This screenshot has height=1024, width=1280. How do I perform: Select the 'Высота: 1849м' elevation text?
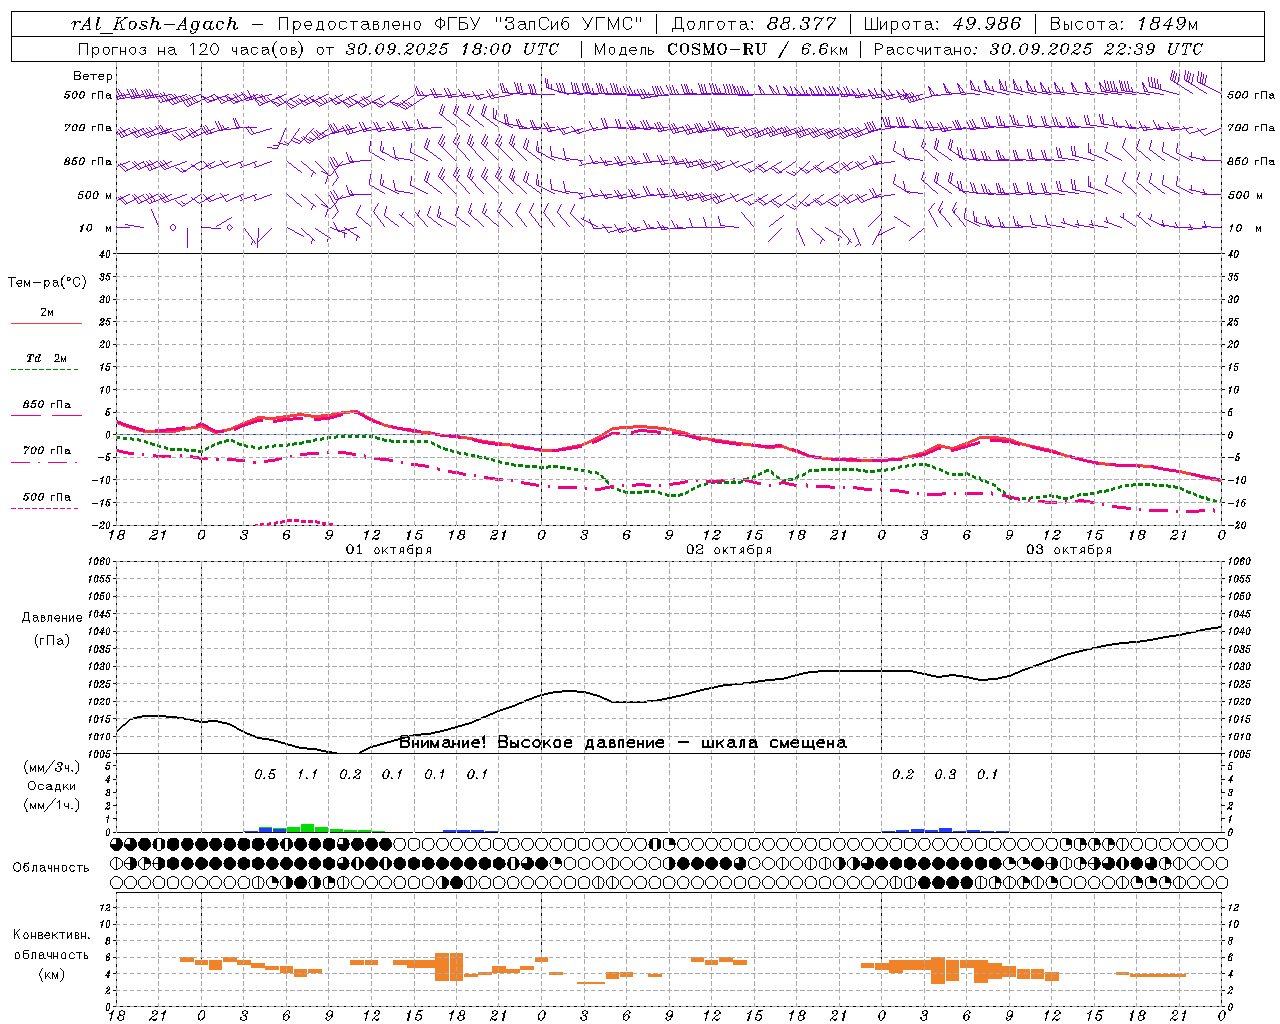(x=1124, y=24)
